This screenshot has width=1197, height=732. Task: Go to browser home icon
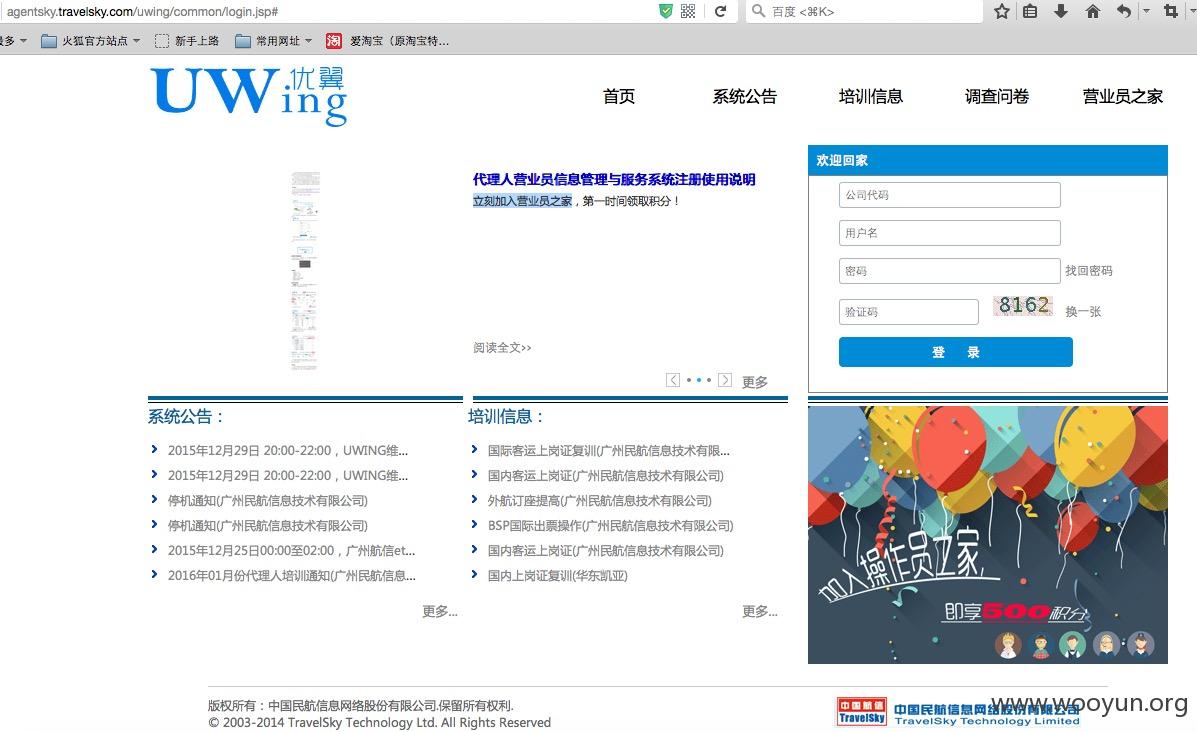coord(1092,11)
